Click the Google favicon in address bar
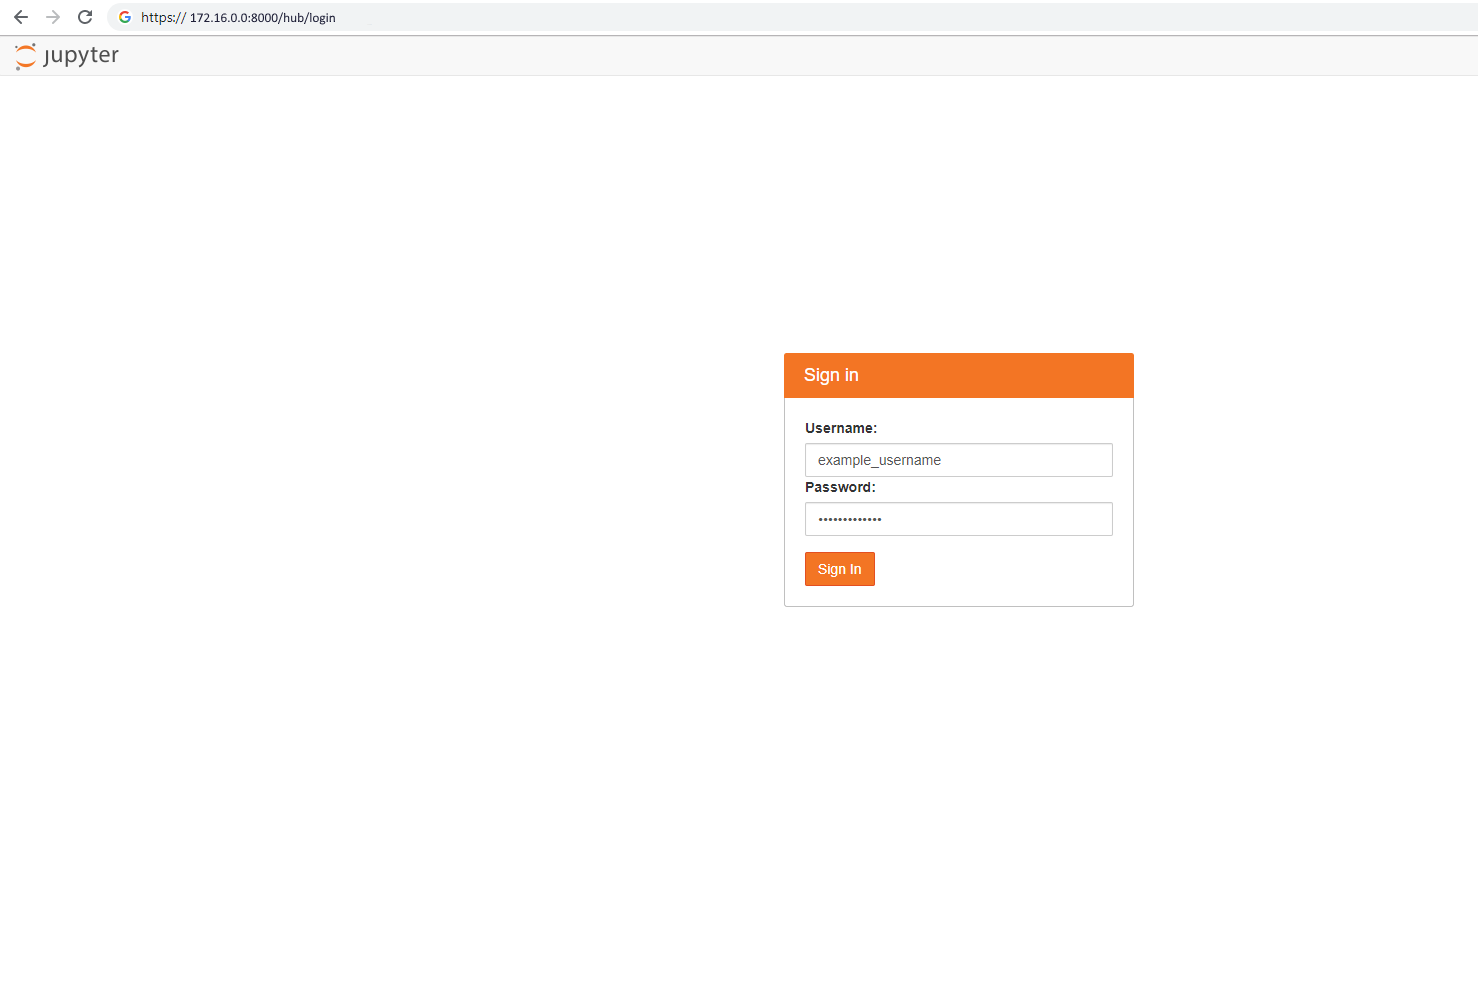Image resolution: width=1478 pixels, height=995 pixels. [x=124, y=17]
